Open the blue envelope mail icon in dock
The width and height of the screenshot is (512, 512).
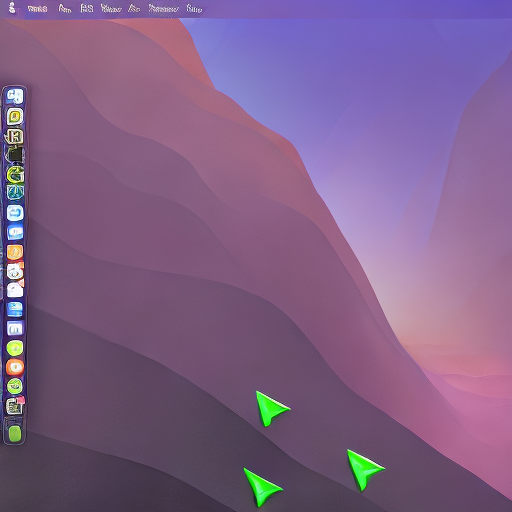[x=15, y=309]
